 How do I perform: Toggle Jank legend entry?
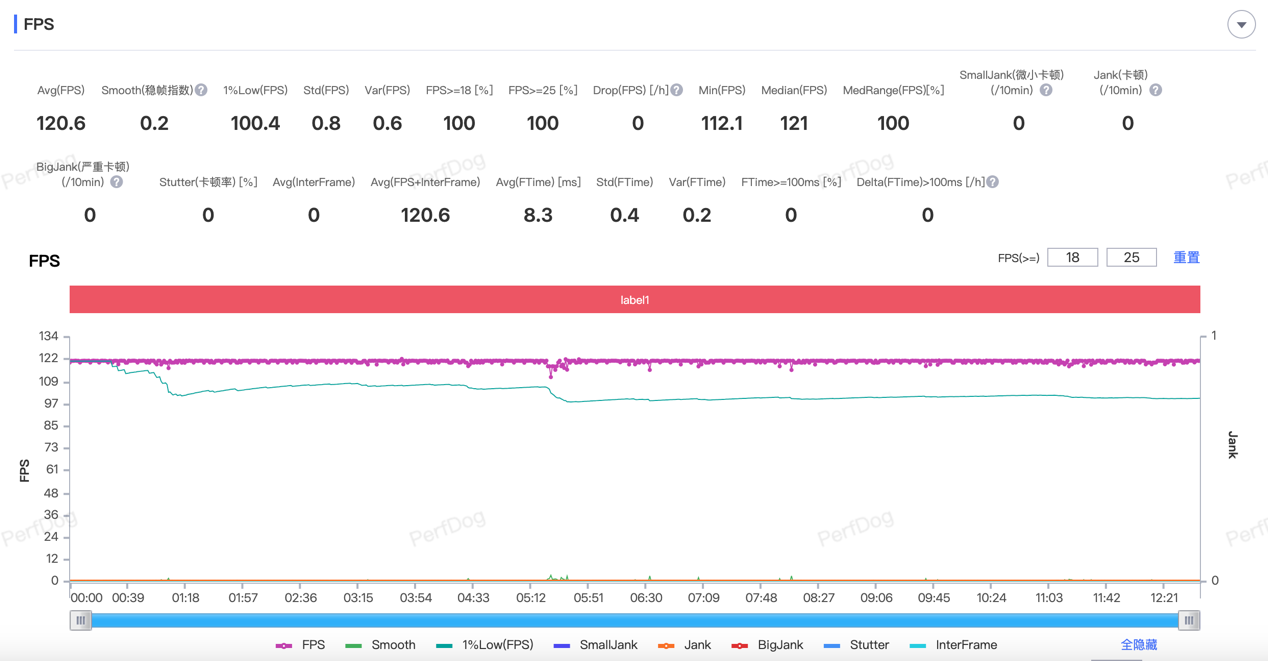click(x=685, y=645)
